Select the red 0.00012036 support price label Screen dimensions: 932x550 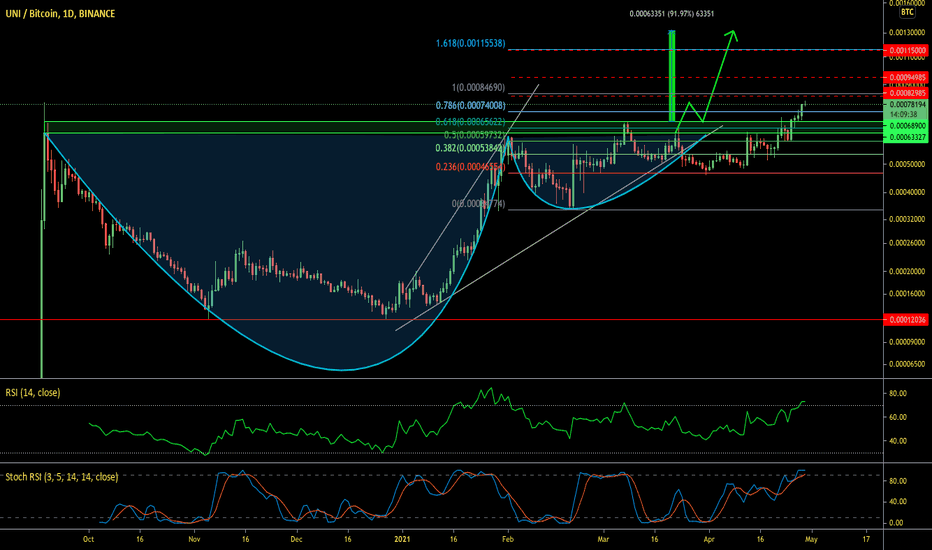[907, 320]
